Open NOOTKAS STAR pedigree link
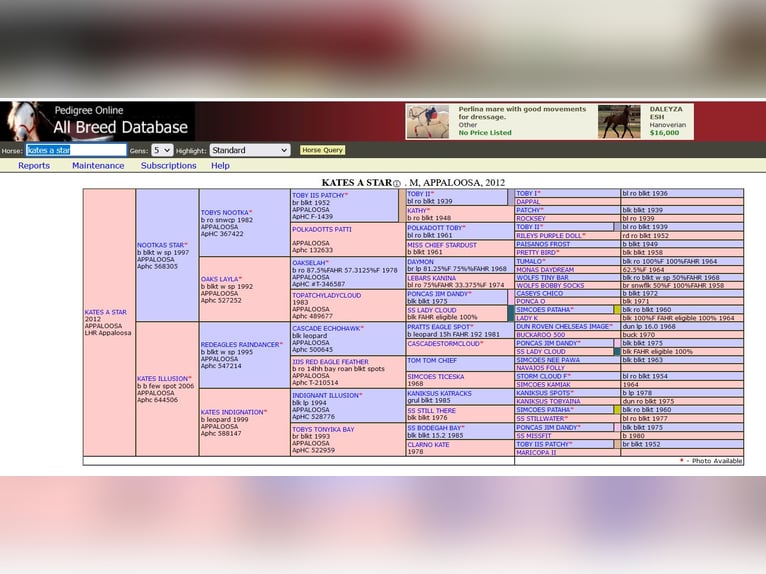 [x=161, y=245]
